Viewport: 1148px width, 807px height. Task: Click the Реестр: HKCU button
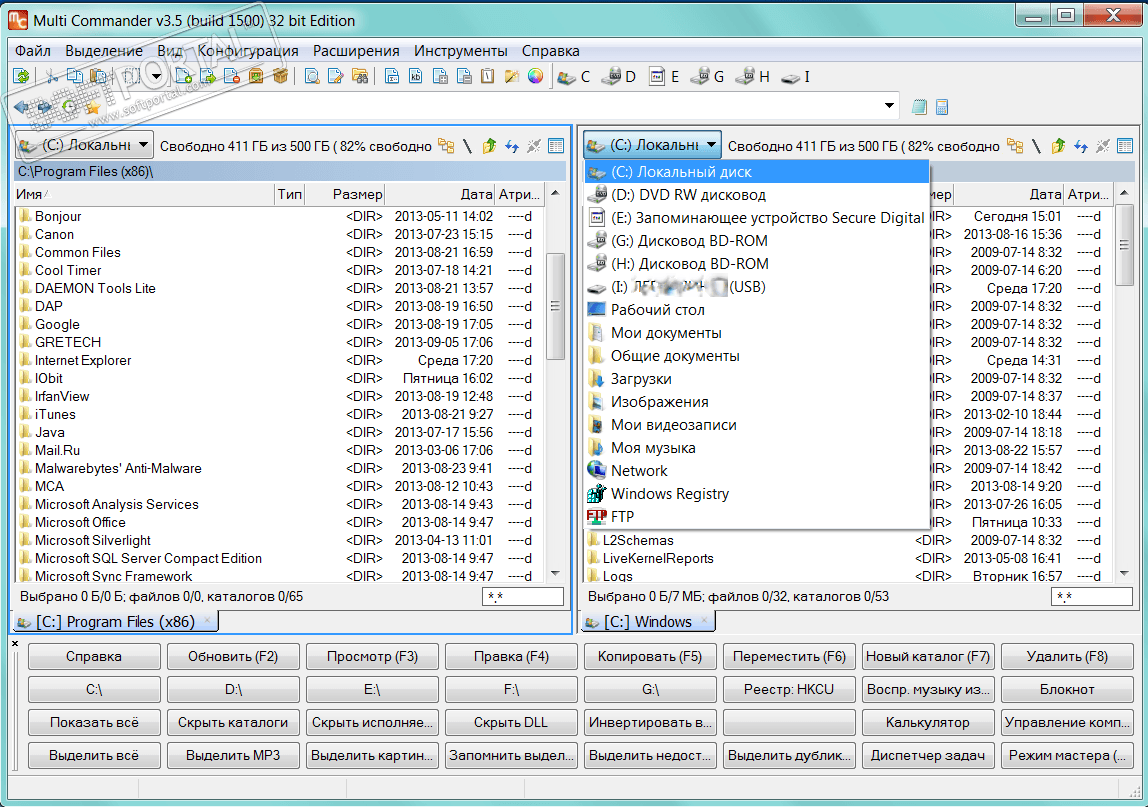click(x=789, y=689)
